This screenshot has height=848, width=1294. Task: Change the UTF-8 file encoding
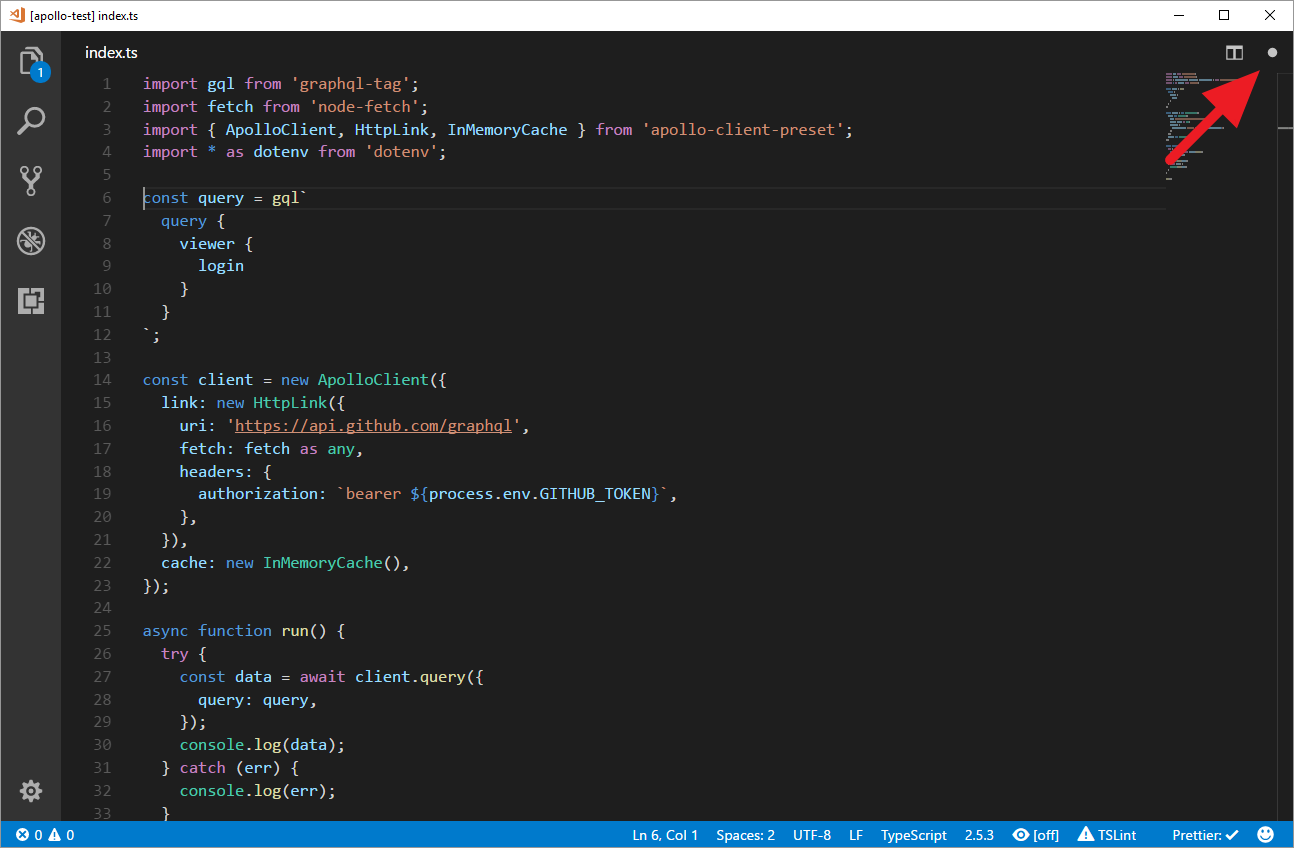tap(812, 834)
